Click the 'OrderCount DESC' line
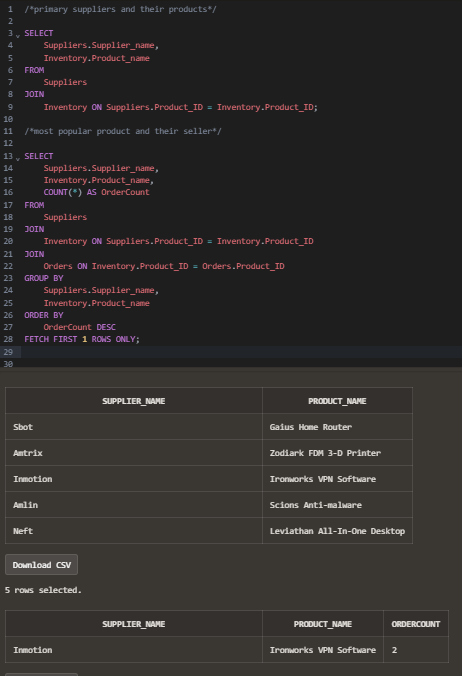 coord(80,327)
